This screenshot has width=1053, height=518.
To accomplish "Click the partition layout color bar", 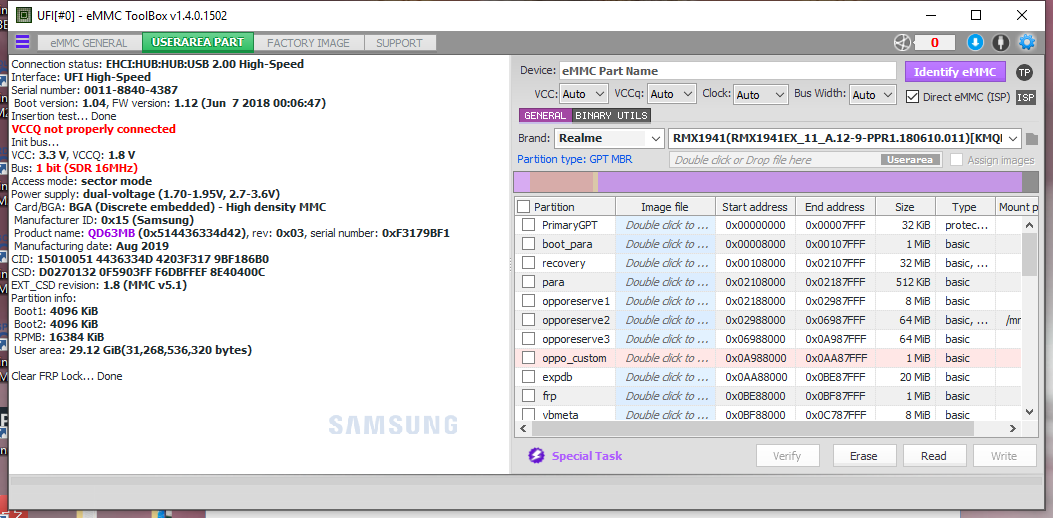I will [x=776, y=182].
